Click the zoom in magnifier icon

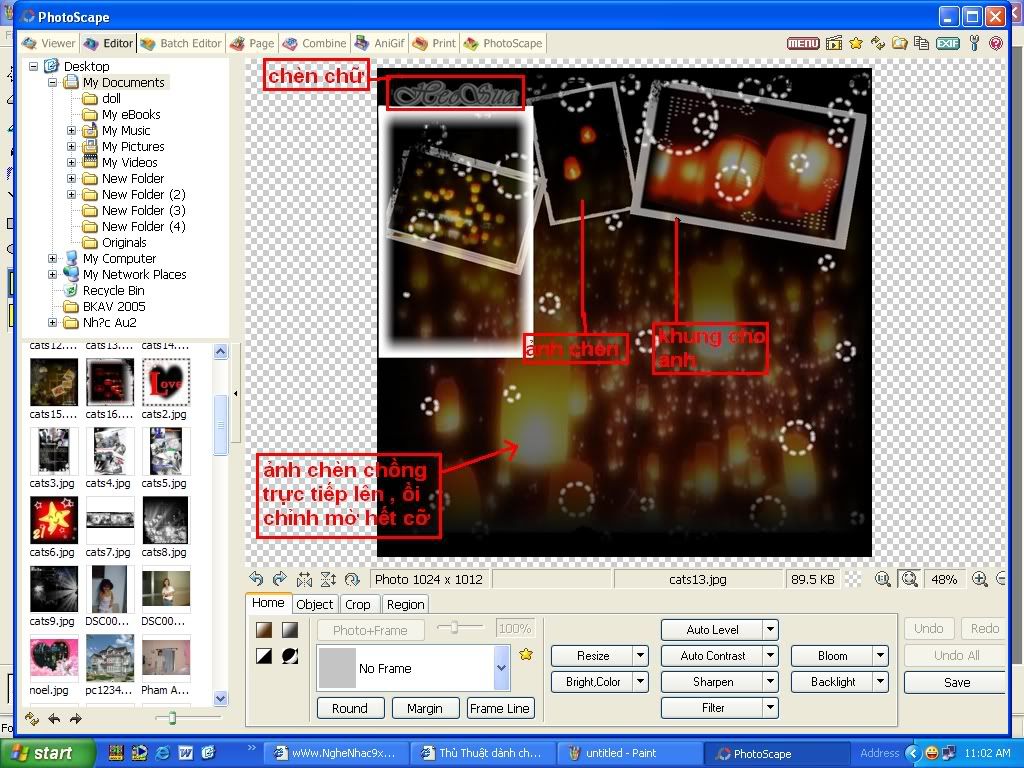click(x=980, y=579)
